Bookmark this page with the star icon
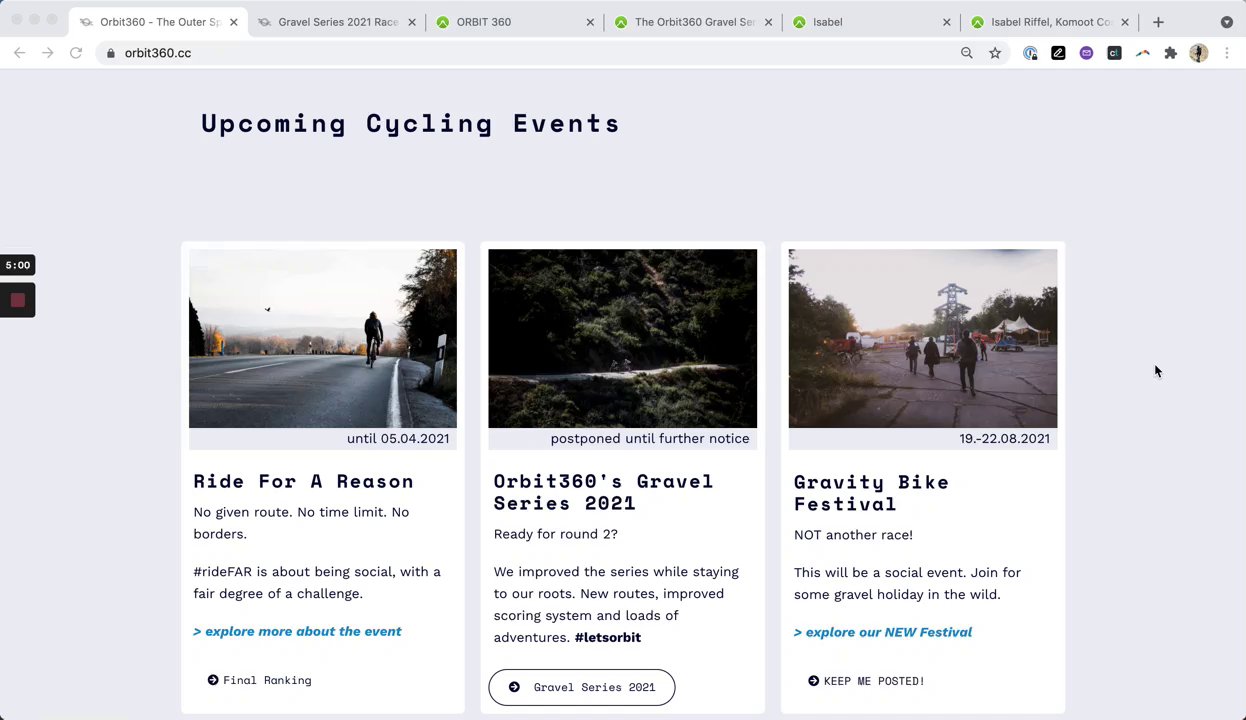 click(995, 53)
